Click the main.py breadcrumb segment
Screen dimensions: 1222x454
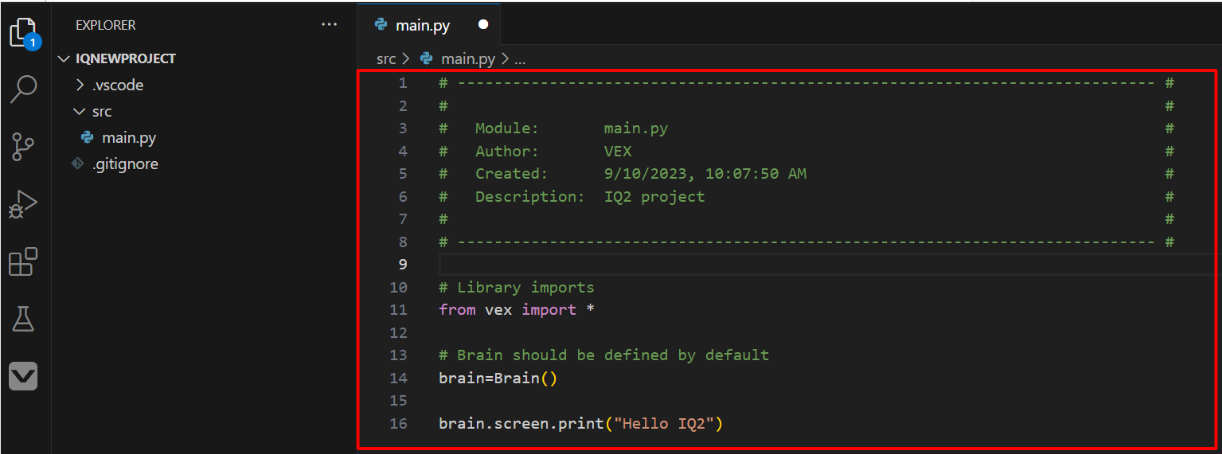tap(468, 59)
